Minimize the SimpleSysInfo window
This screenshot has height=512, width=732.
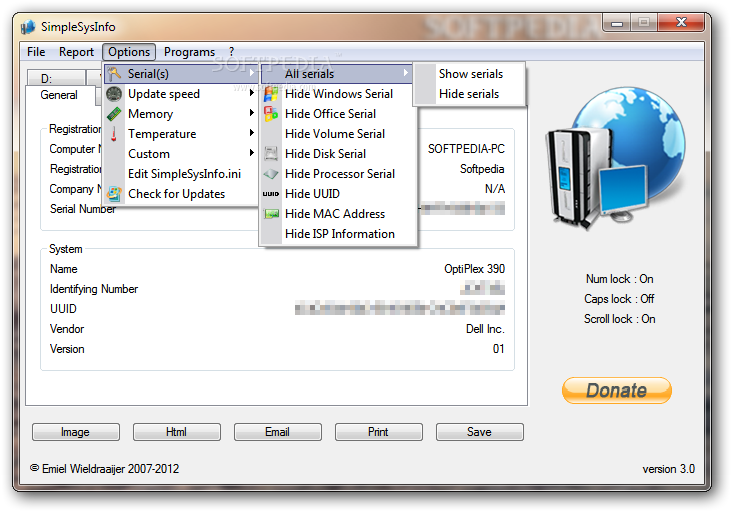pos(617,22)
